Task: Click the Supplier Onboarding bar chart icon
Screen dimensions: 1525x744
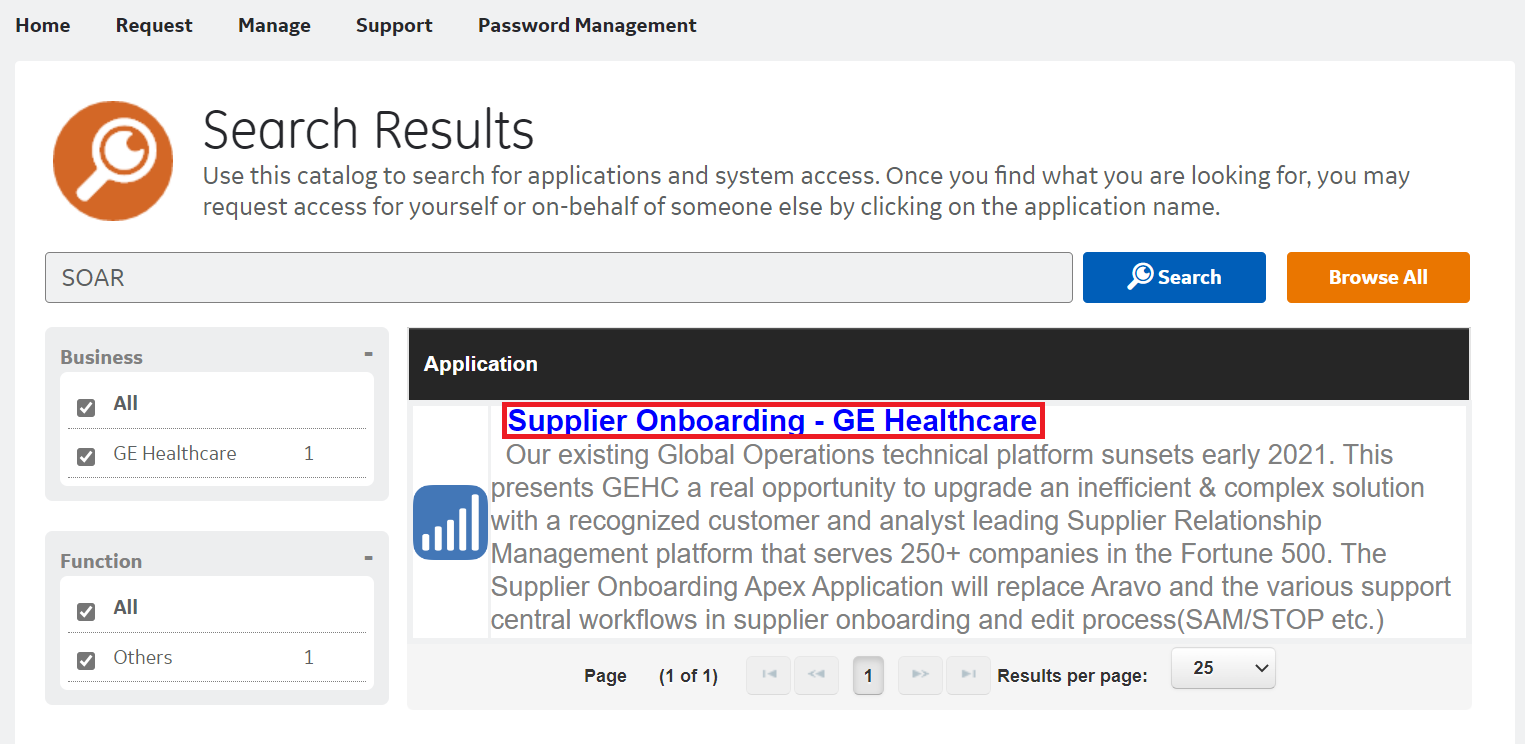Action: click(x=449, y=521)
